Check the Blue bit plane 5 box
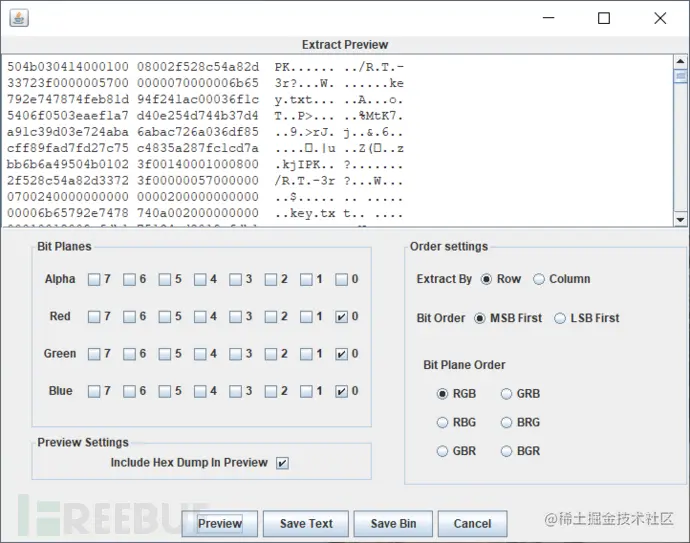The width and height of the screenshot is (690, 543). [165, 391]
